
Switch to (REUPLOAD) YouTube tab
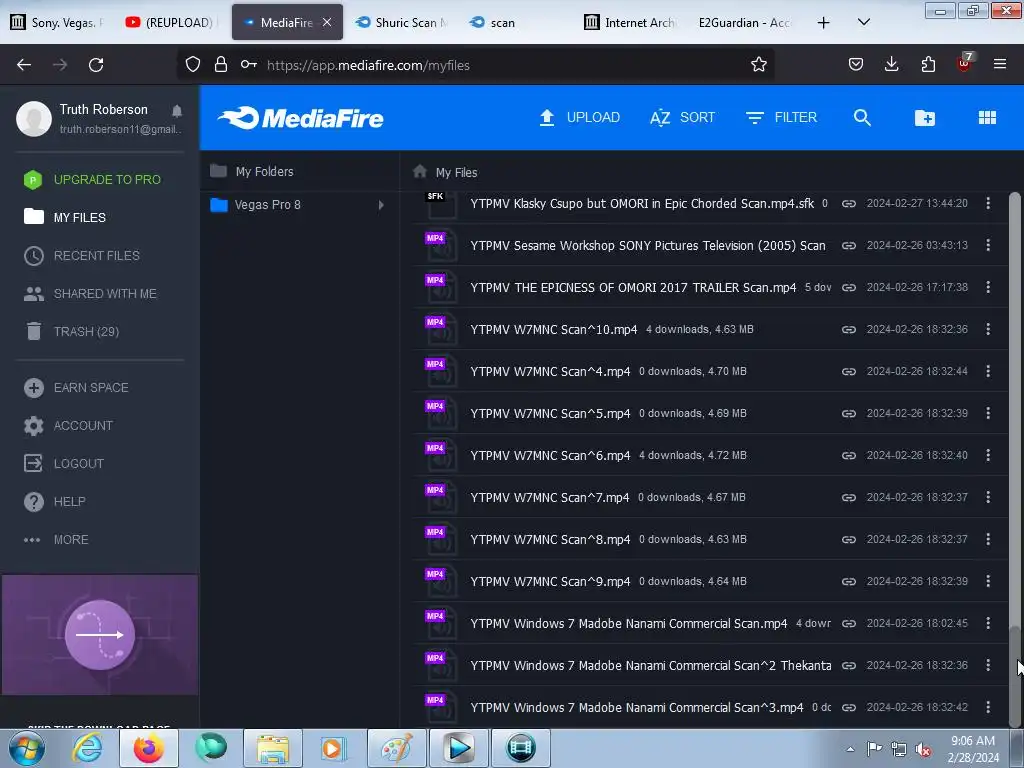171,23
